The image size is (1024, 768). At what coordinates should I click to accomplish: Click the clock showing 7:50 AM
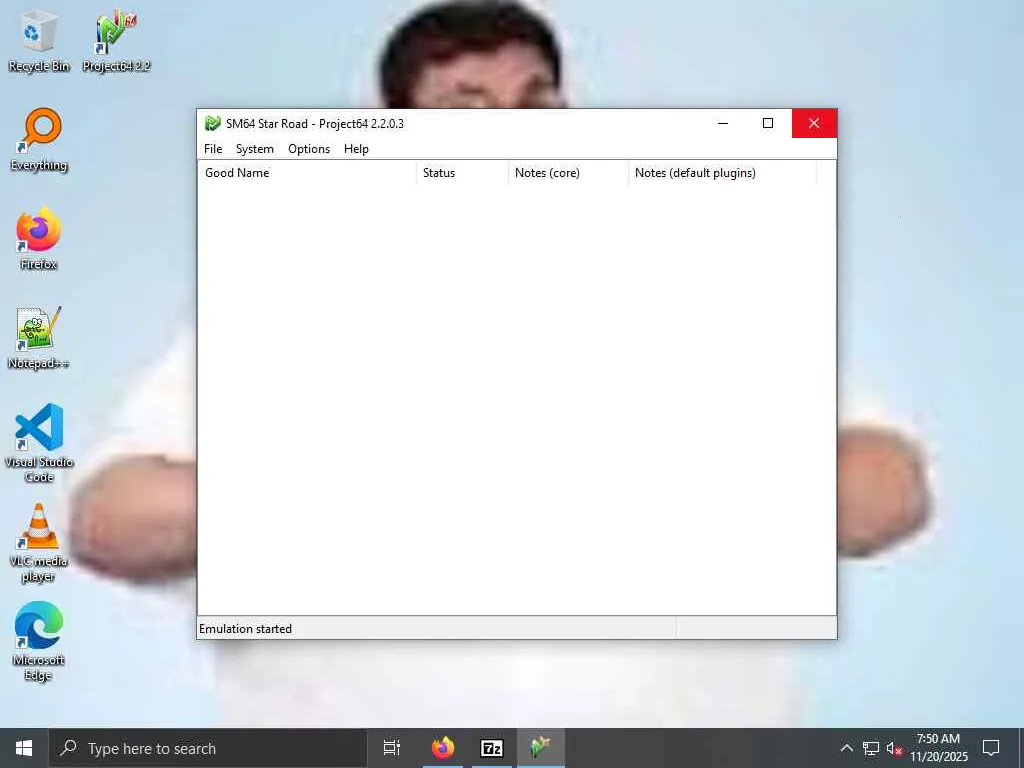pos(938,748)
